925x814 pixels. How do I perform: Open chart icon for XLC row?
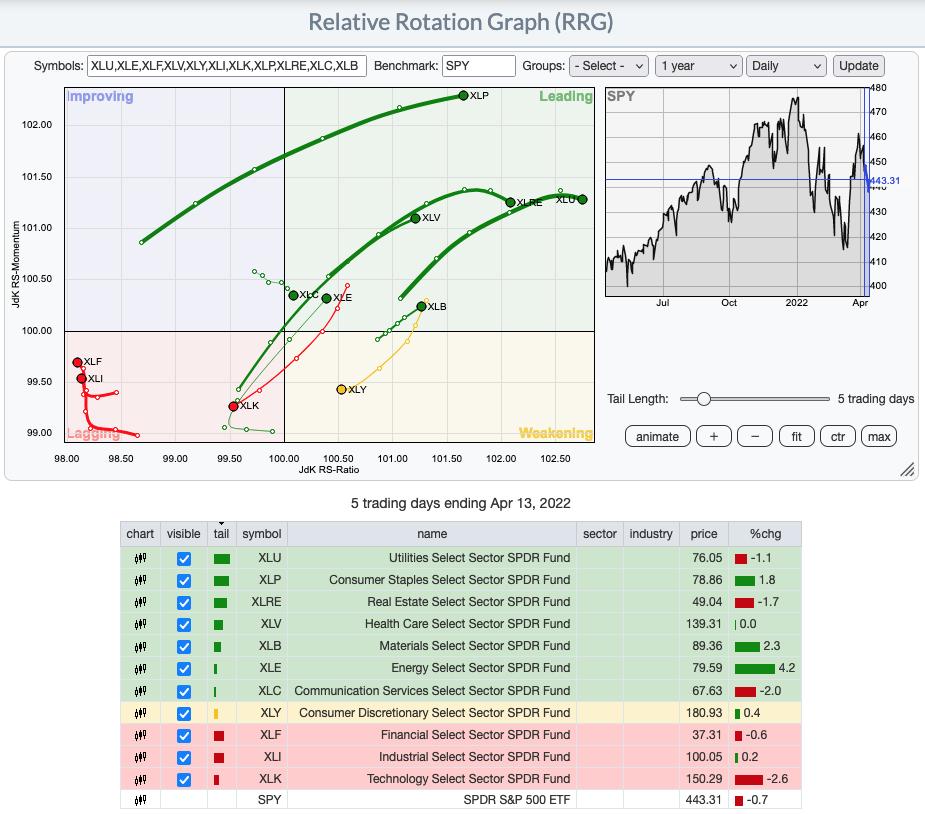pos(140,691)
